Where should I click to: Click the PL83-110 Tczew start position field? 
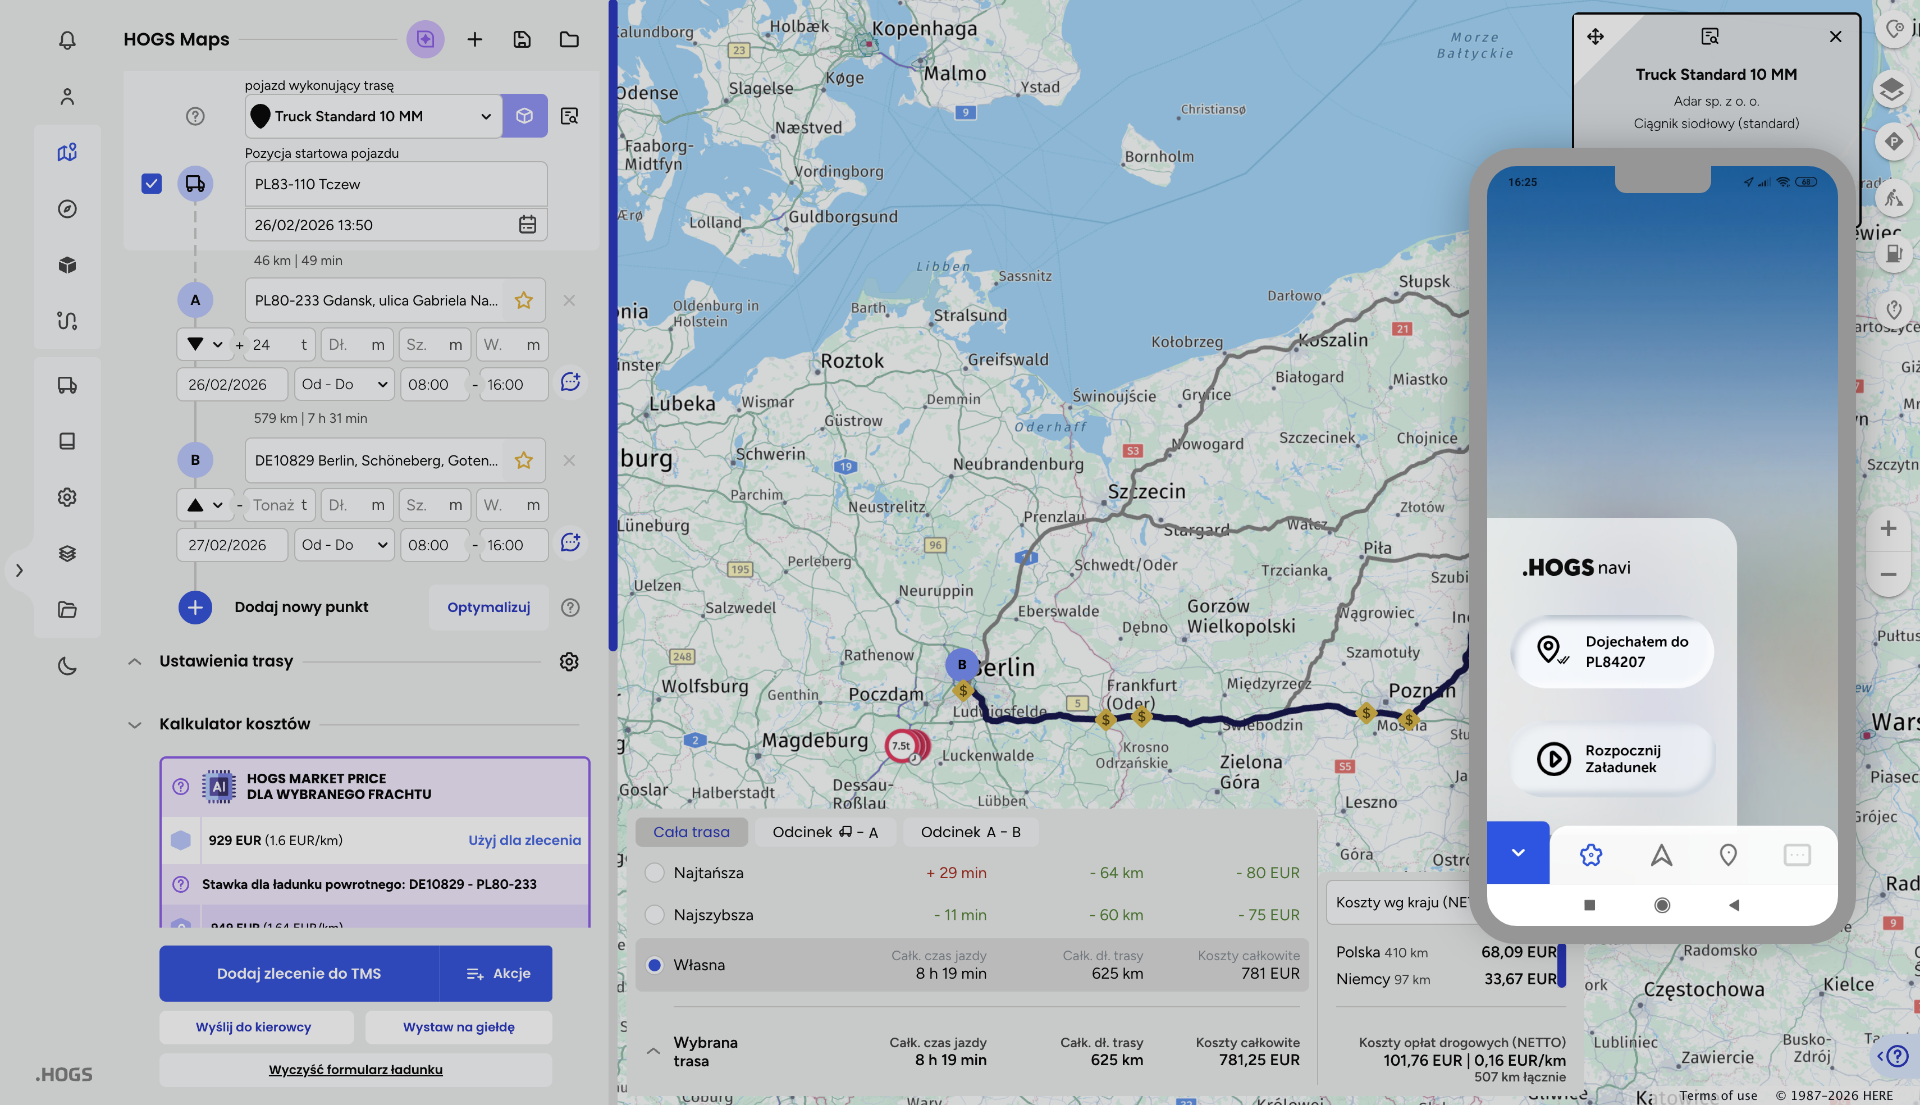tap(395, 185)
